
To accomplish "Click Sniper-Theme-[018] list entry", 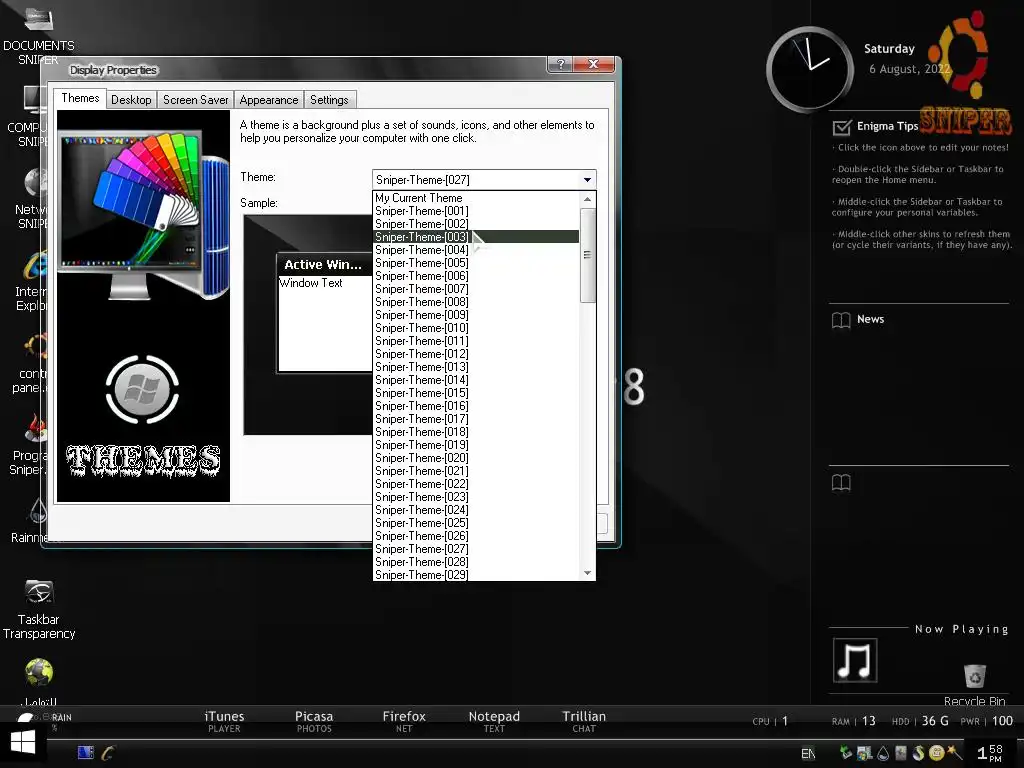I will click(476, 432).
